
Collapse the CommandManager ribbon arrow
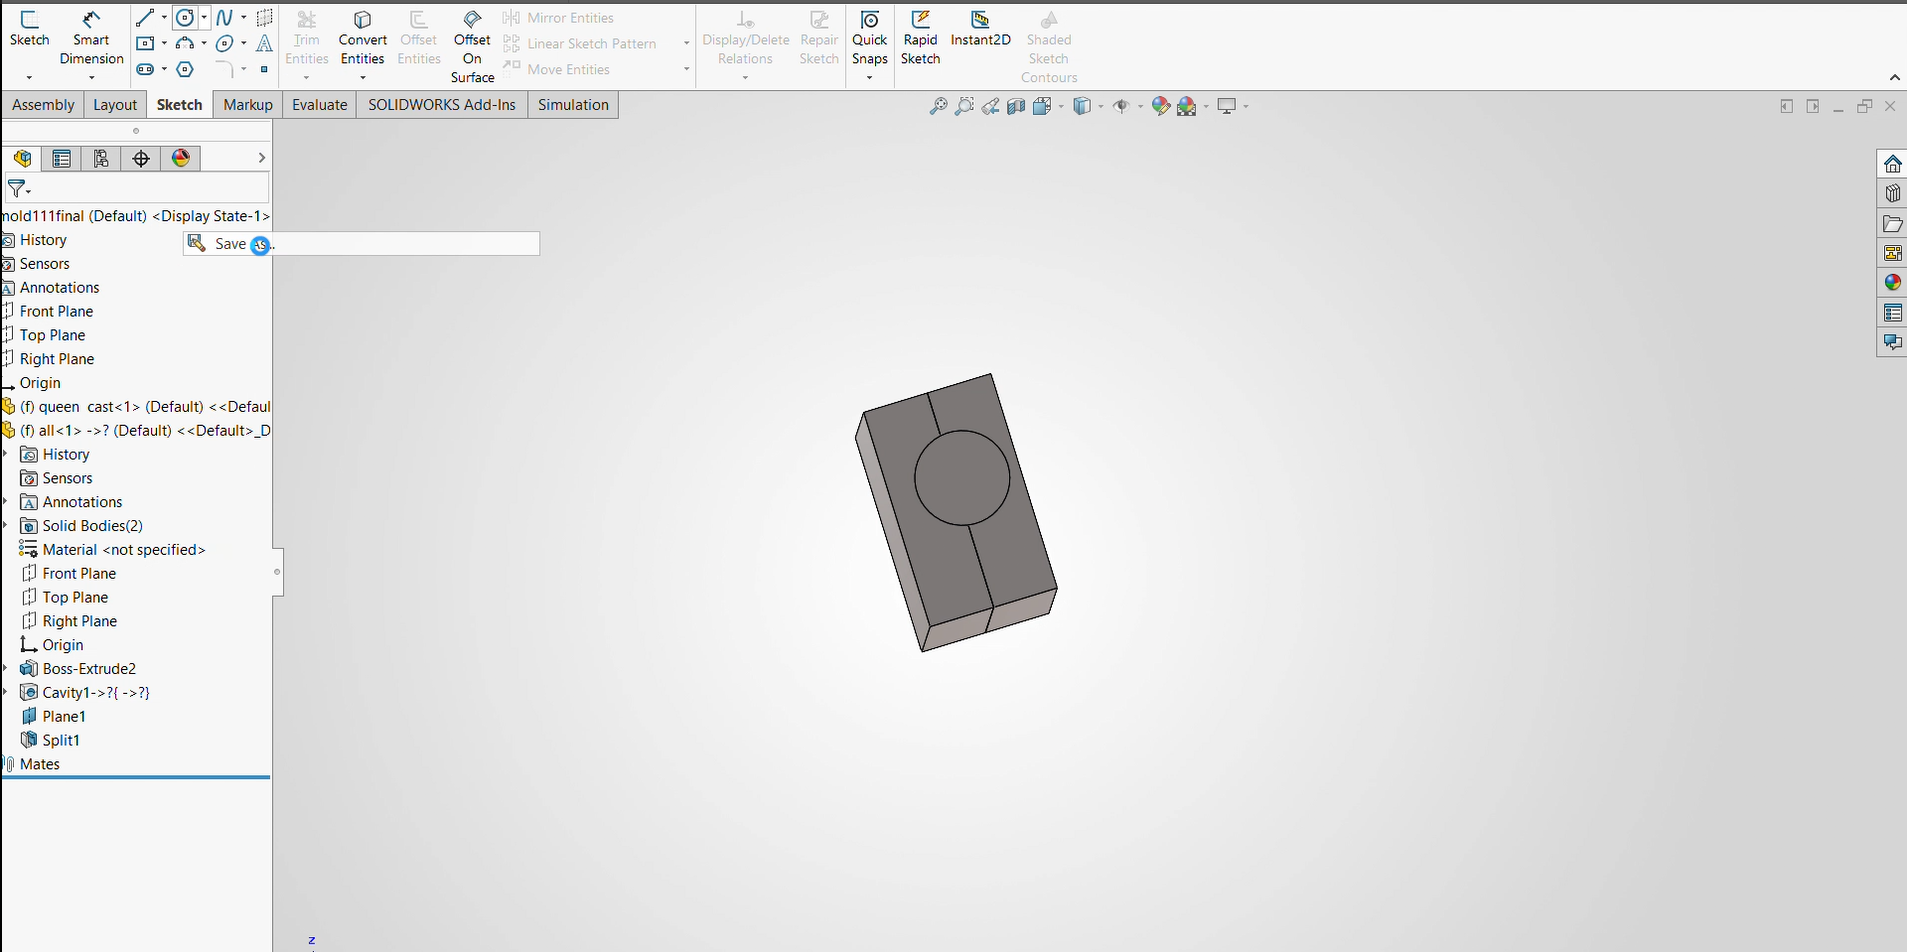(1894, 77)
